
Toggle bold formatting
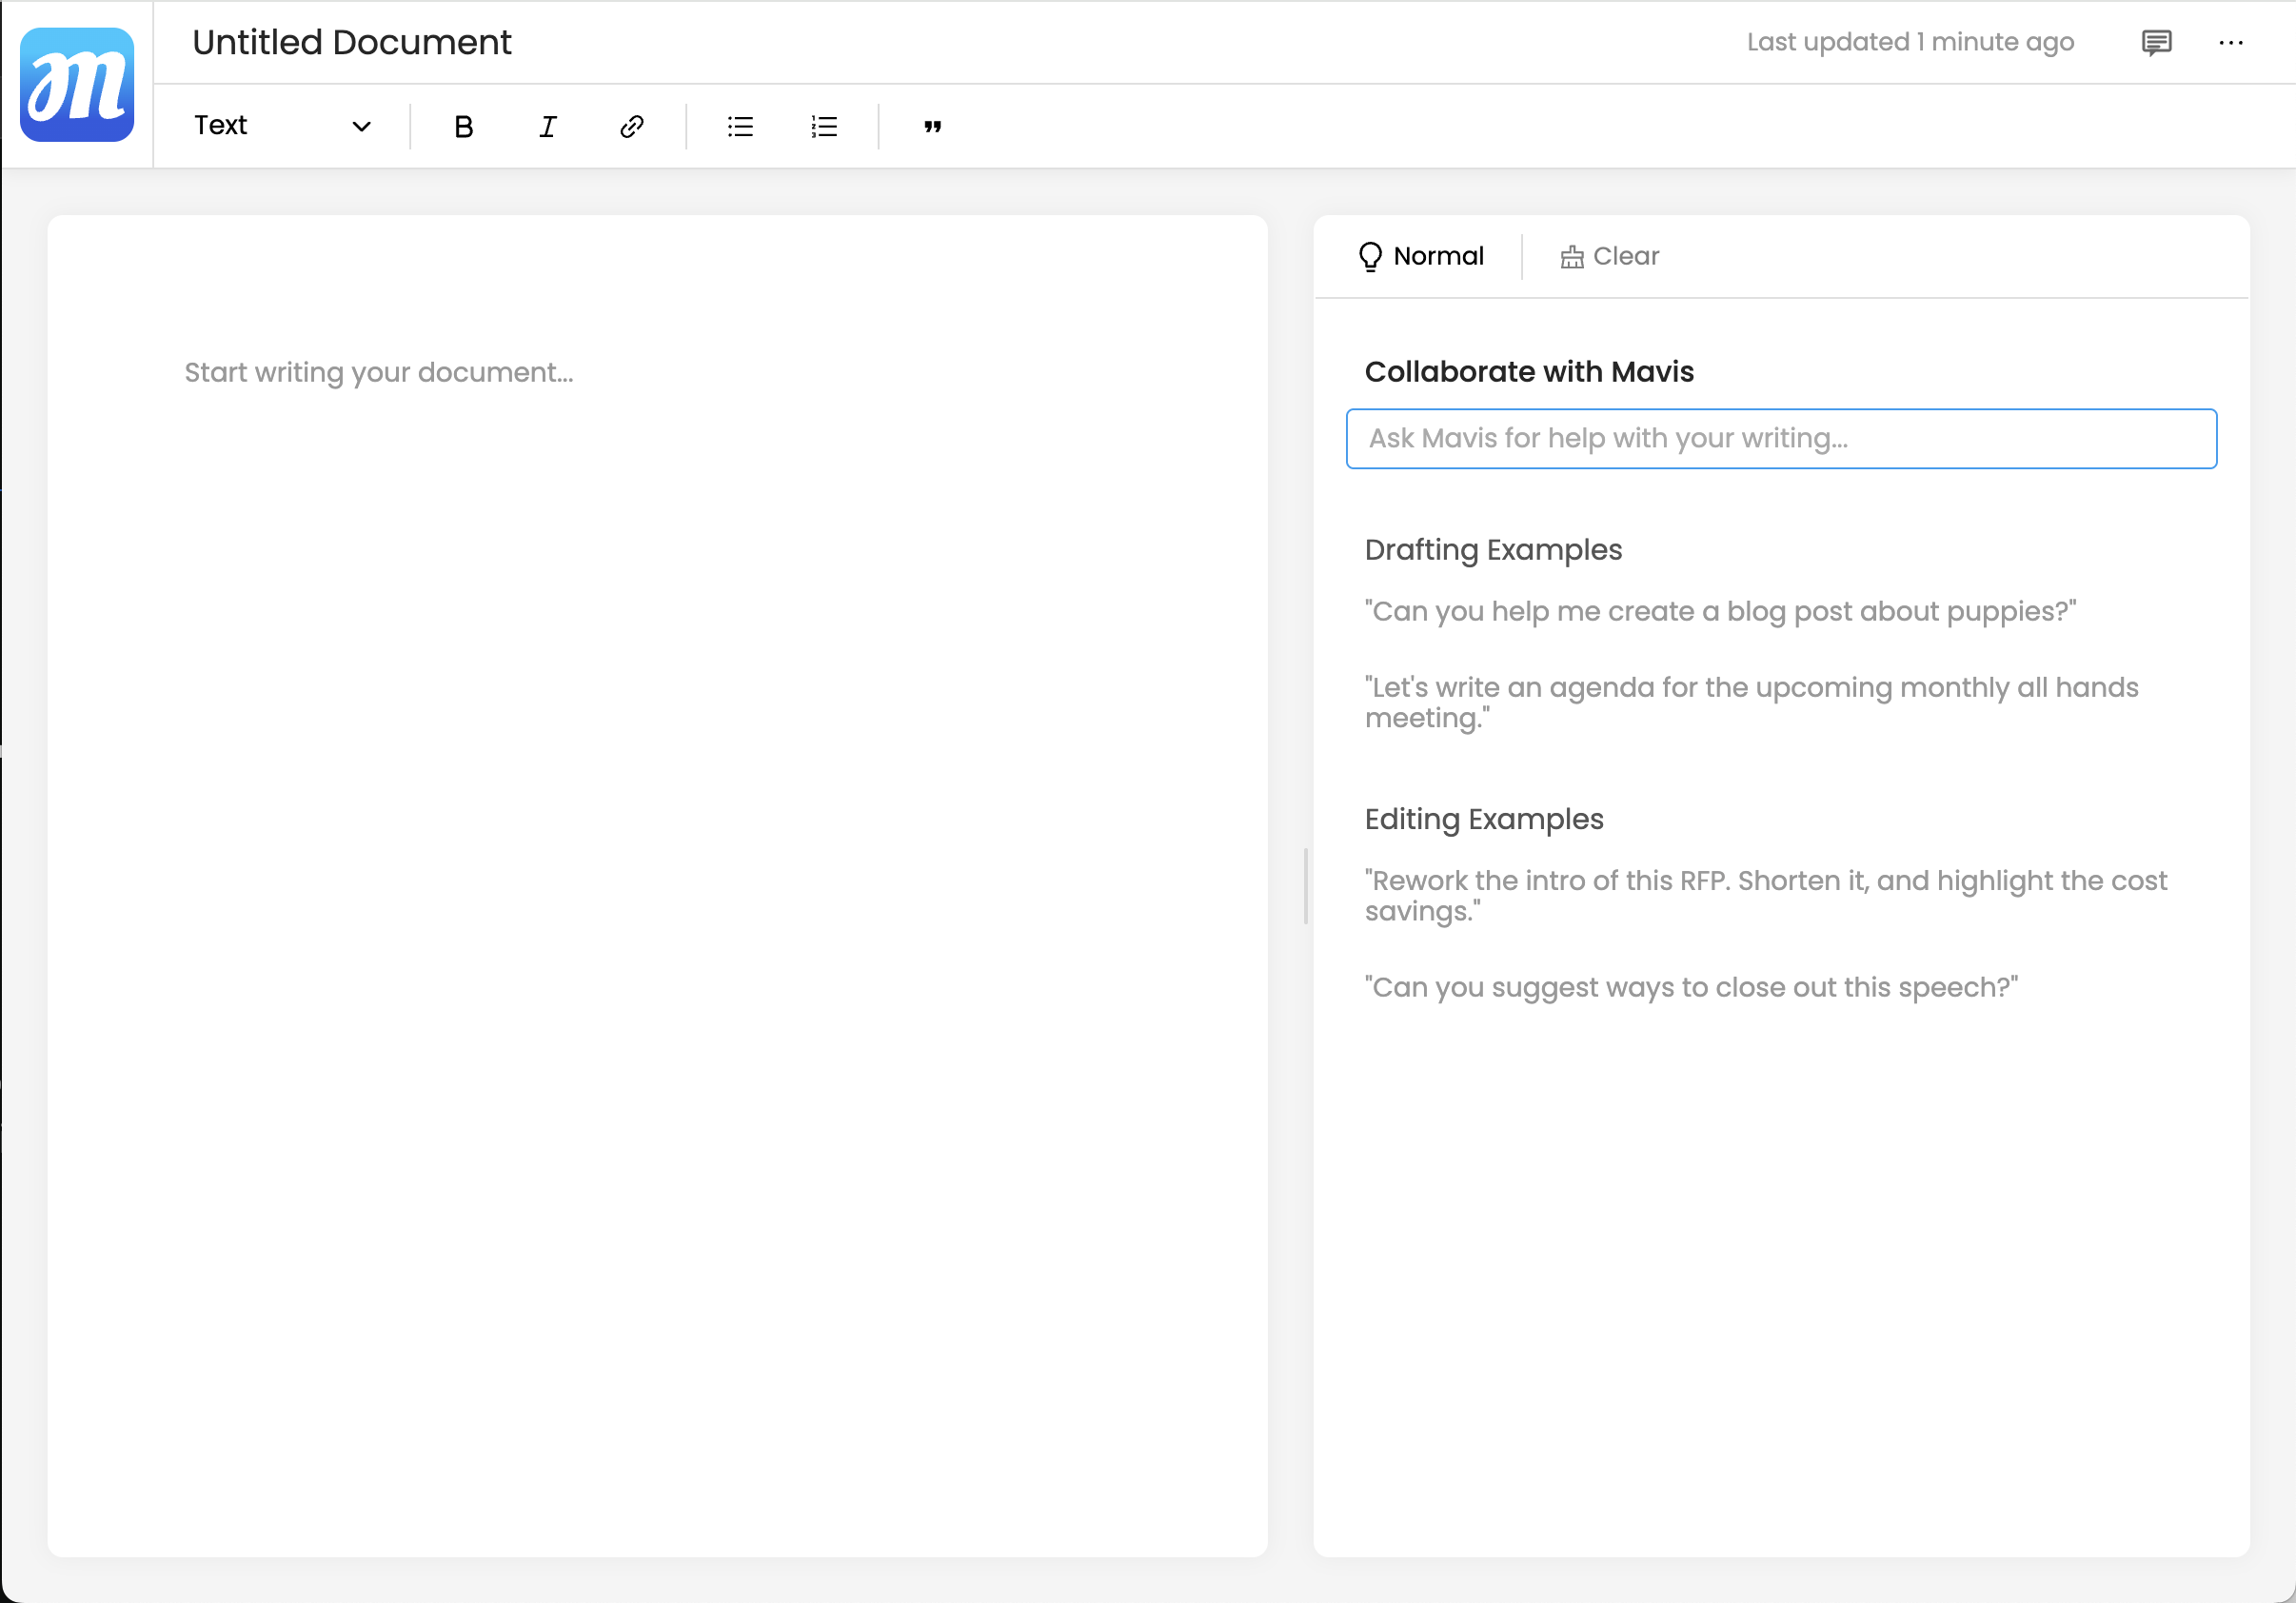tap(462, 126)
